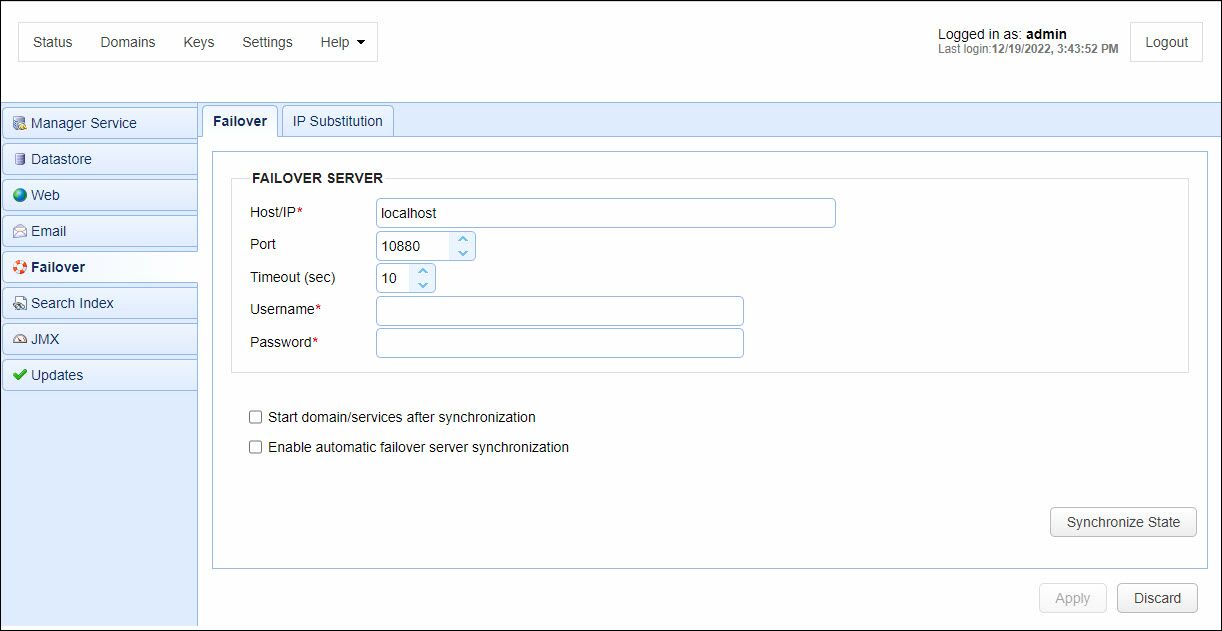This screenshot has width=1222, height=631.
Task: Open the Help dropdown menu
Action: 342,42
